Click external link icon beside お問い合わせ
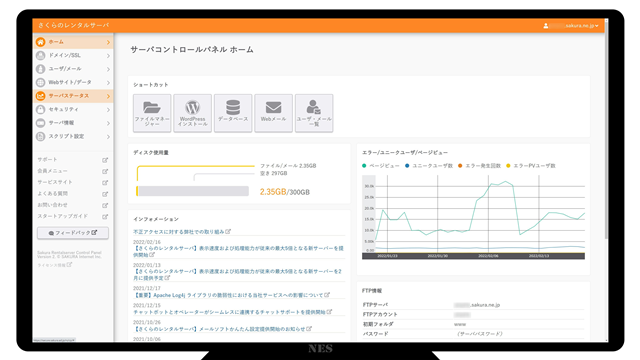This screenshot has height=360, width=640. (x=105, y=205)
